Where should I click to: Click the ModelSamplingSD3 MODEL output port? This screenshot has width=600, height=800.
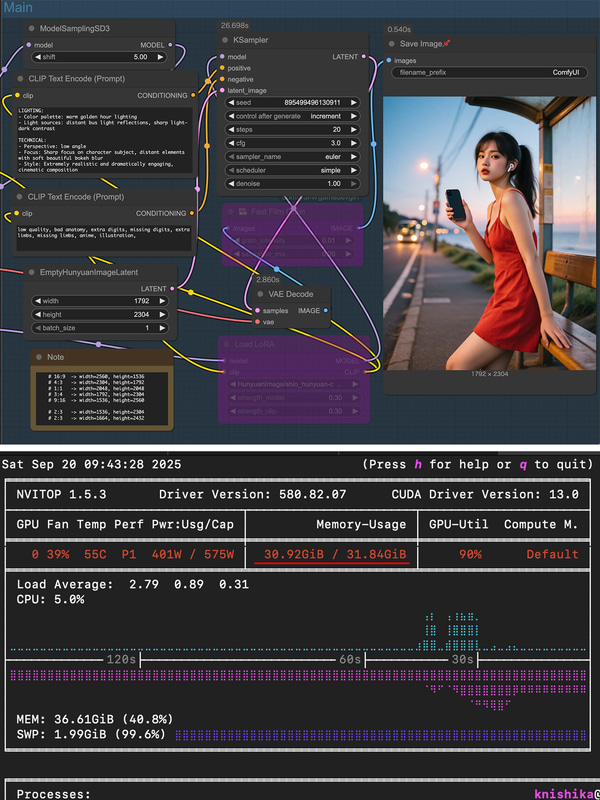(x=170, y=45)
